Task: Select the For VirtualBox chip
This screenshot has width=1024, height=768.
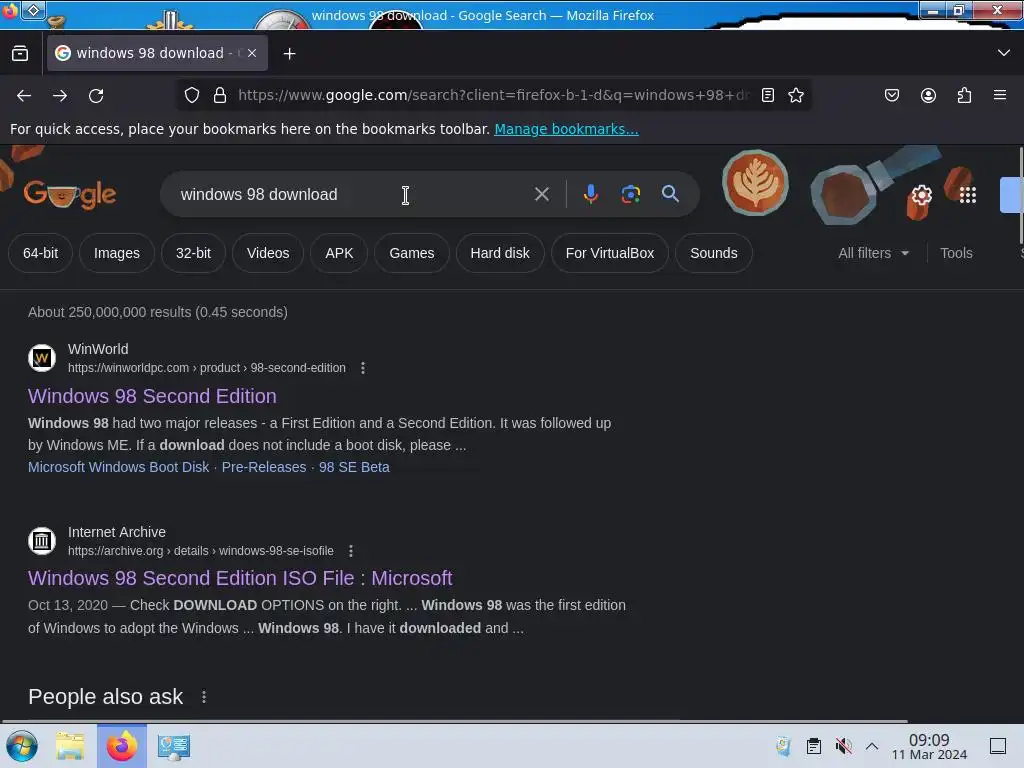Action: pos(609,253)
